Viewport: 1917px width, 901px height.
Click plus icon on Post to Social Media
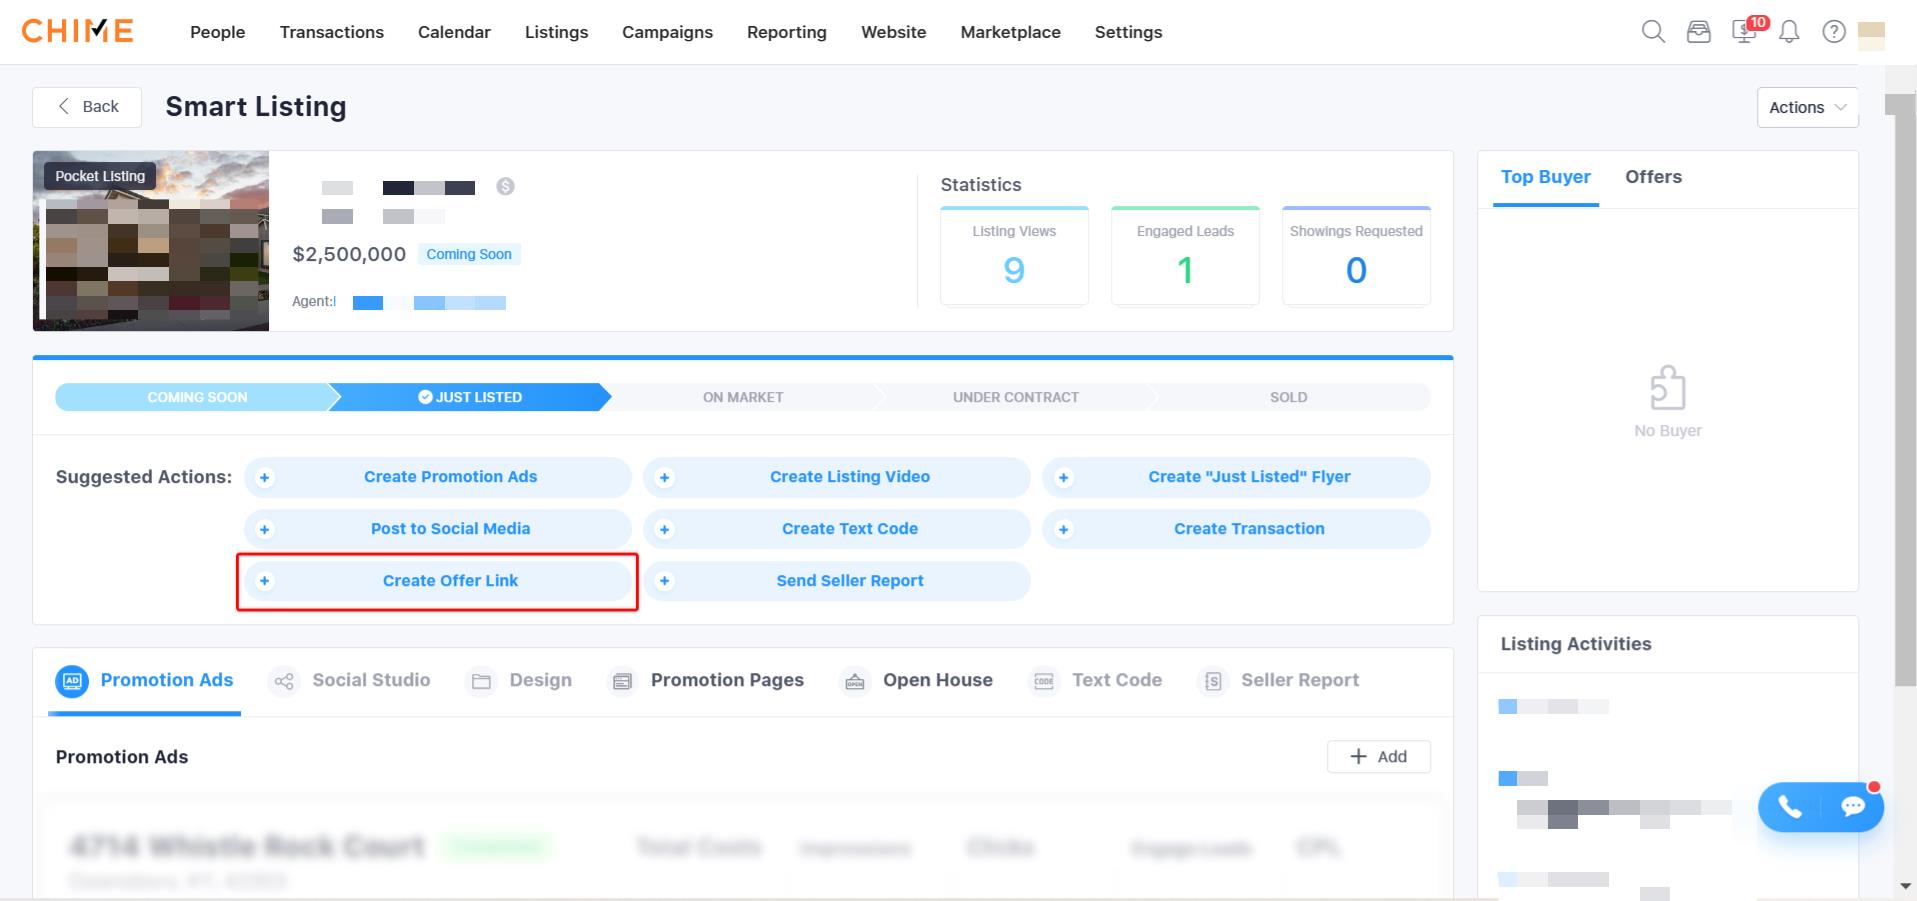[x=264, y=530]
